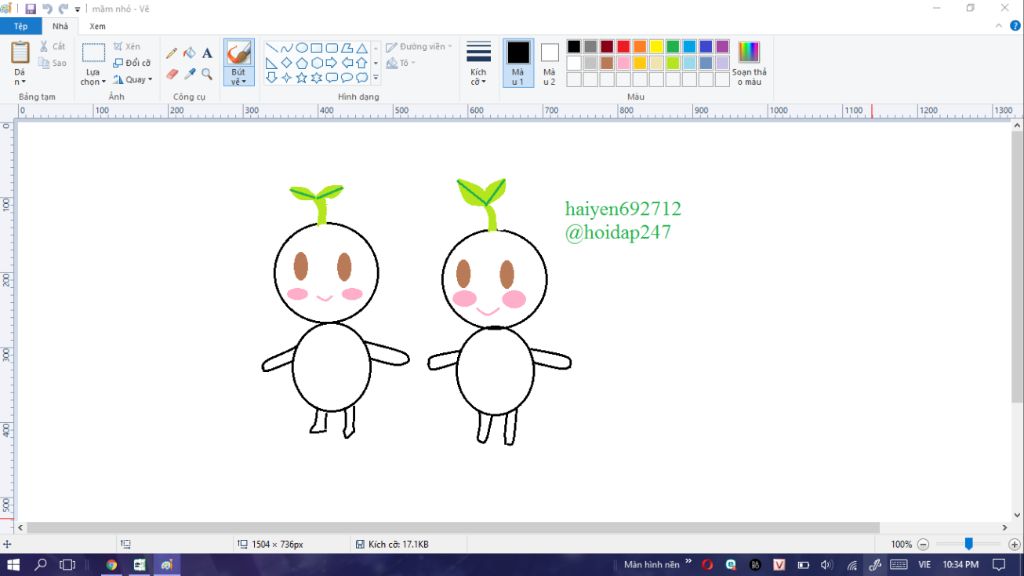Collapse the ribbon with the chevron
This screenshot has height=576, width=1024.
(x=999, y=26)
